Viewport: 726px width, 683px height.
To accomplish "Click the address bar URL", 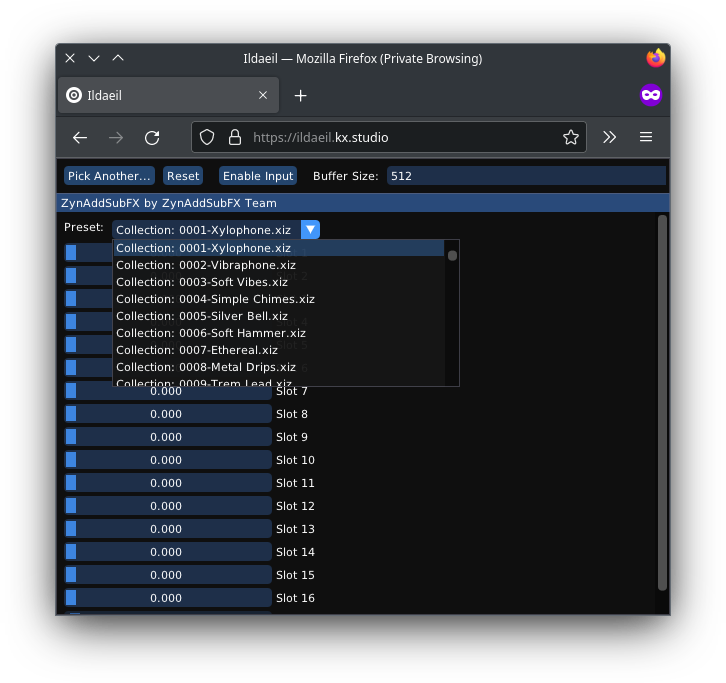I will click(320, 138).
